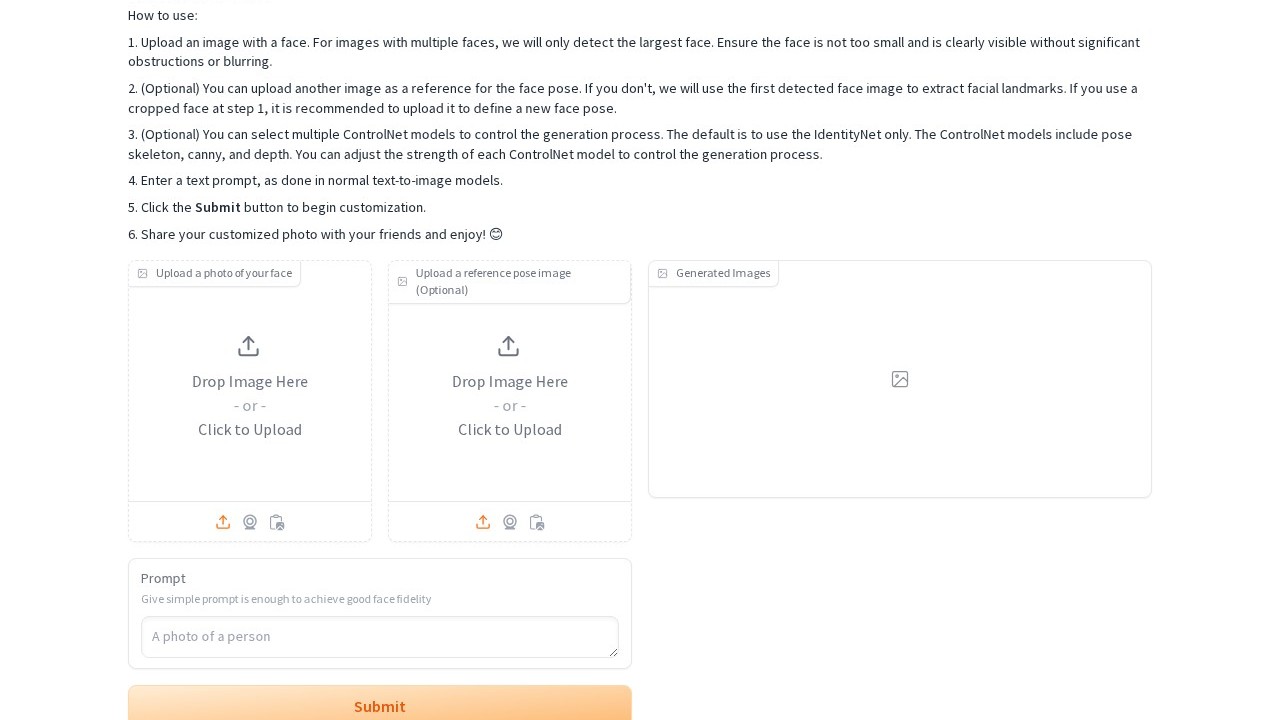The image size is (1280, 720).
Task: Click the "Upload a photo of your face" label
Action: pyautogui.click(x=224, y=273)
